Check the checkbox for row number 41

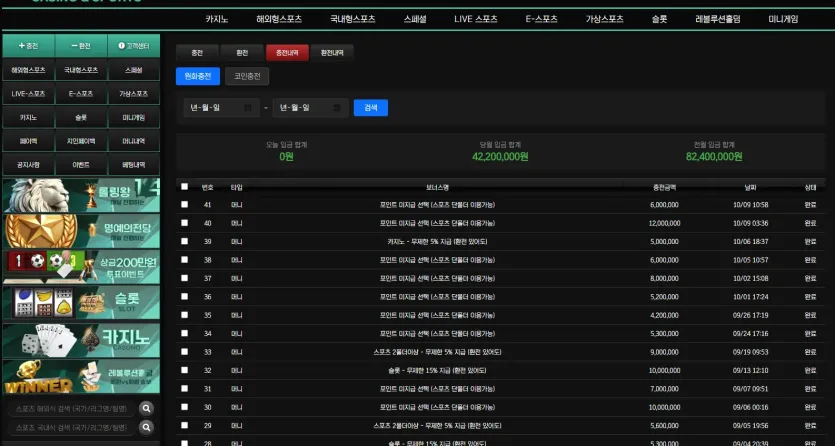coord(184,204)
